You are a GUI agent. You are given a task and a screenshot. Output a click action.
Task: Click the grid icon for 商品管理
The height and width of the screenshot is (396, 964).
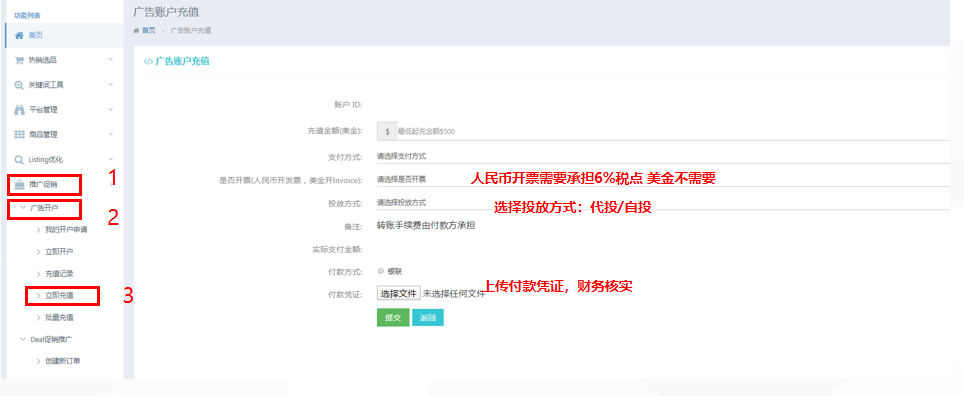(19, 134)
